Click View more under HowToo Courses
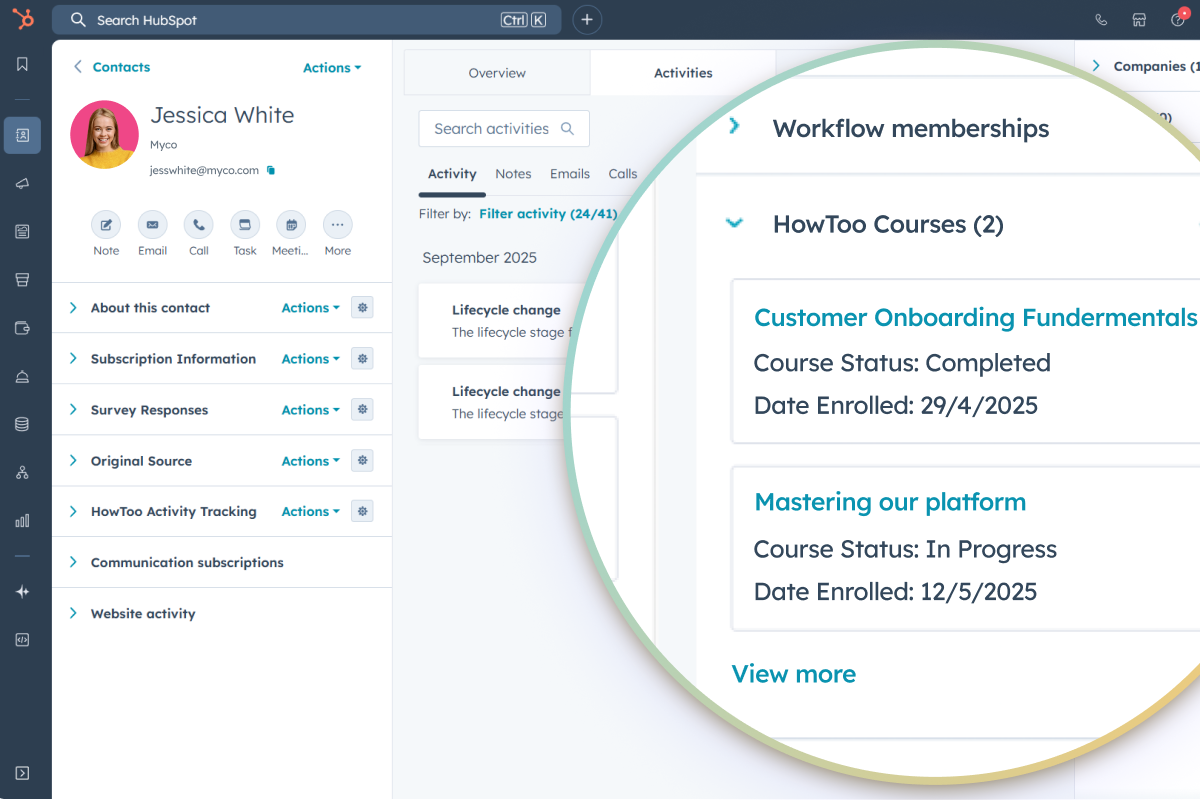 (794, 674)
